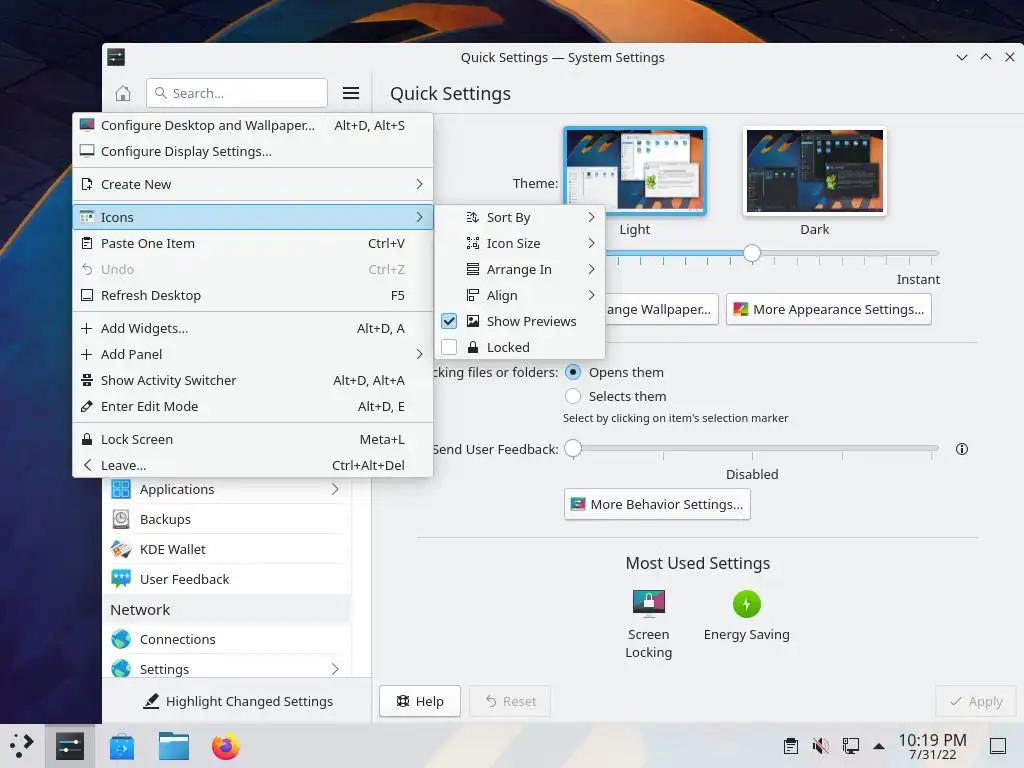Viewport: 1024px width, 768px height.
Task: Choose Configure Desktop and Wallpaper menu entry
Action: [253, 125]
